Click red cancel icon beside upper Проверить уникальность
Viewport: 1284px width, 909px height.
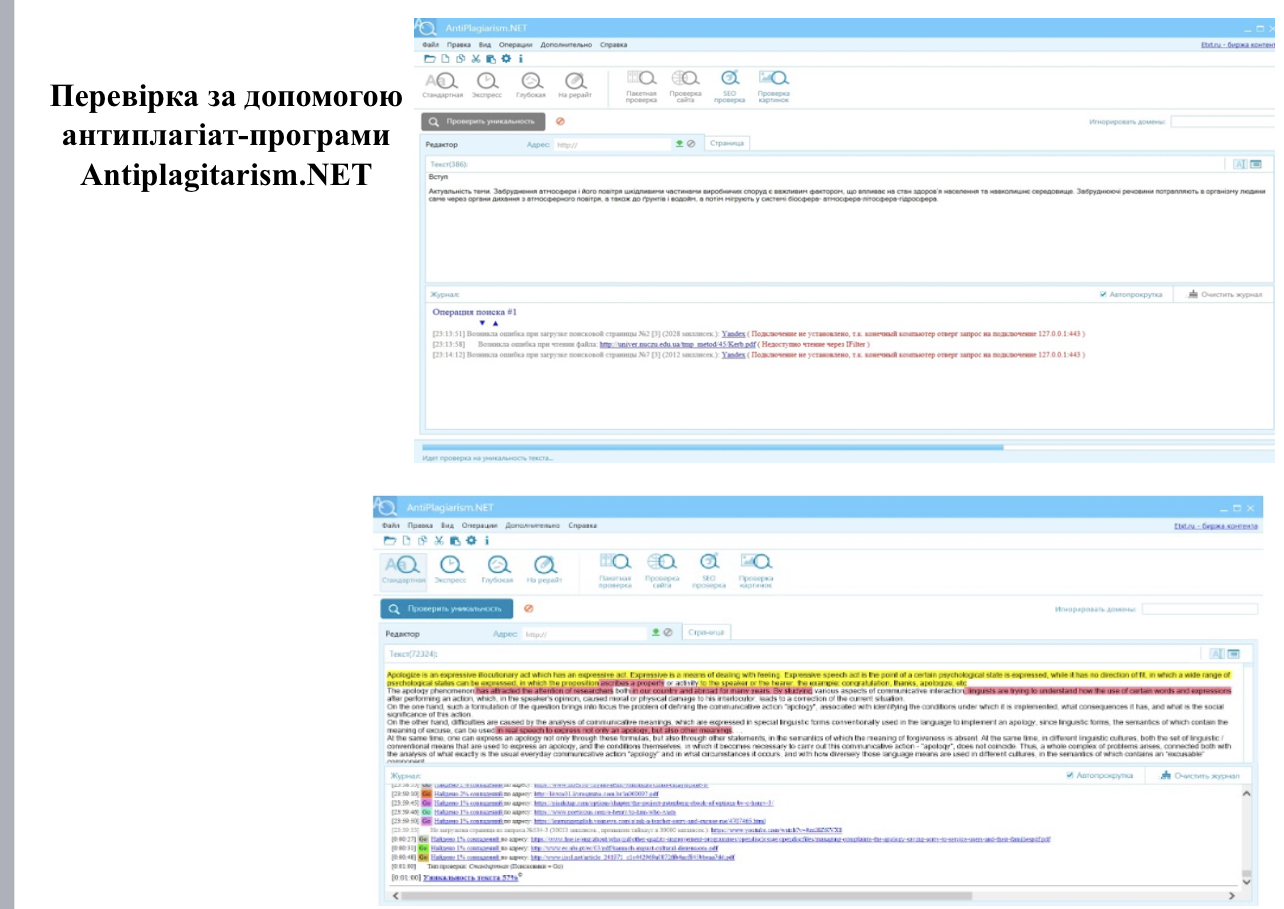click(560, 121)
